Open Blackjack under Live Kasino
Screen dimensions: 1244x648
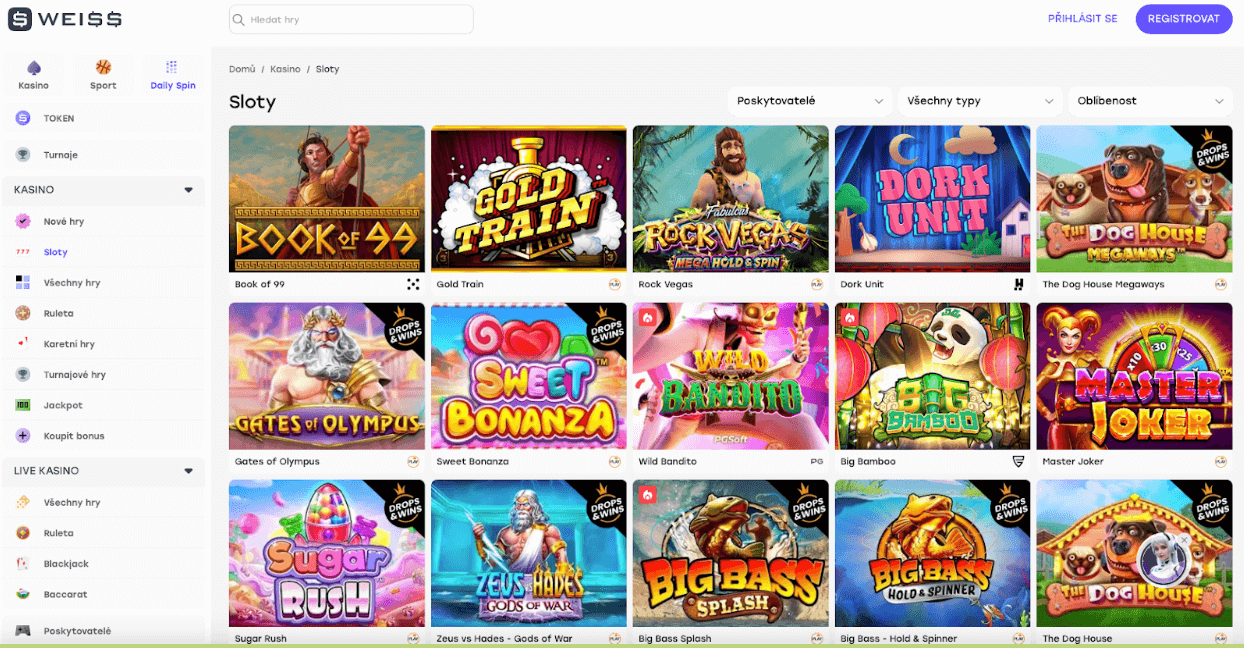click(x=66, y=564)
